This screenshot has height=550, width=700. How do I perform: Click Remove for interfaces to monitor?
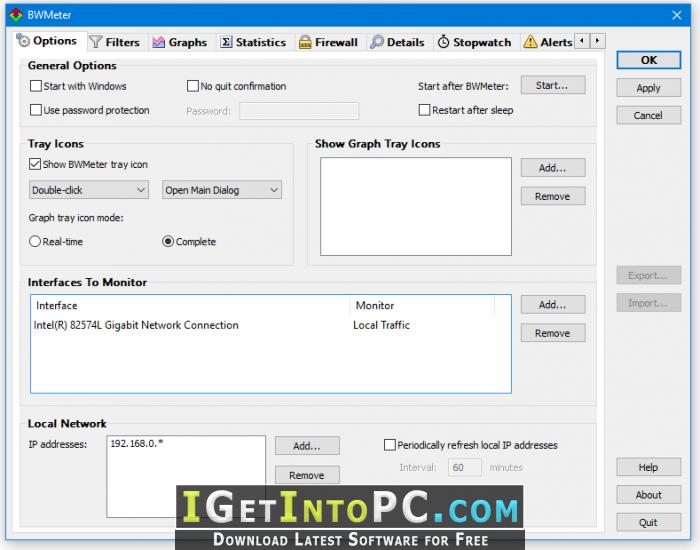[x=553, y=333]
